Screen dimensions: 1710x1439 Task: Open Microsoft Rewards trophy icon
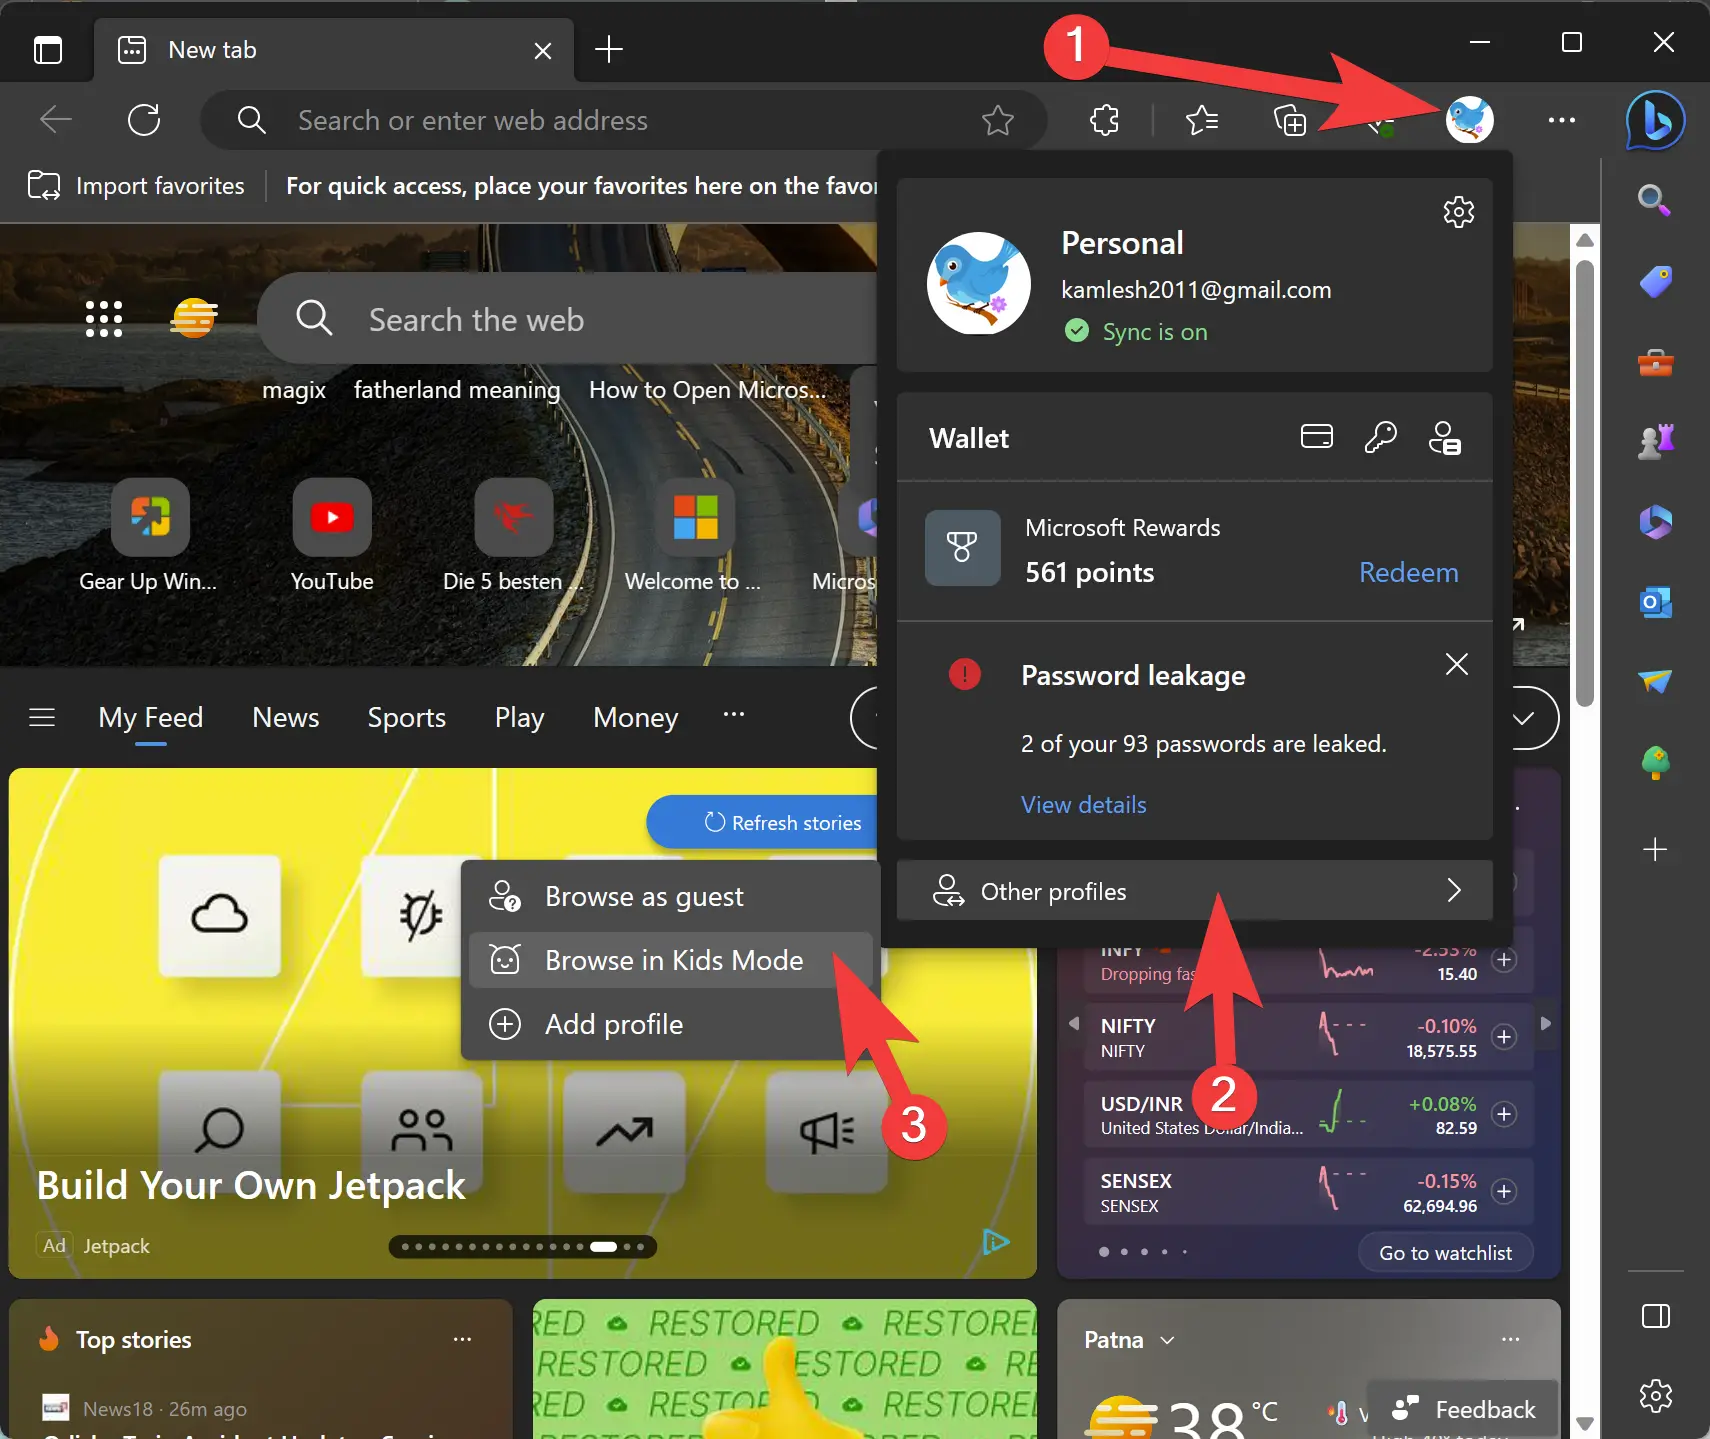962,548
